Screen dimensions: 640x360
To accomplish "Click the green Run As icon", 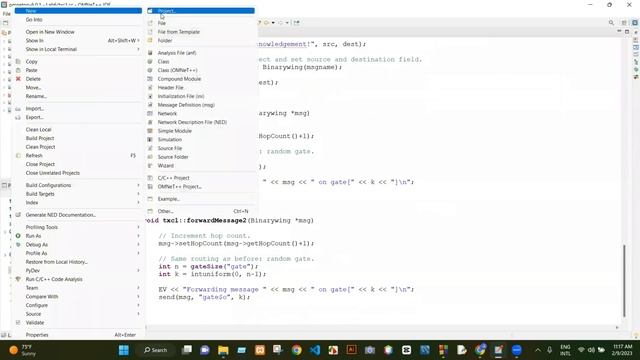I will point(18,236).
